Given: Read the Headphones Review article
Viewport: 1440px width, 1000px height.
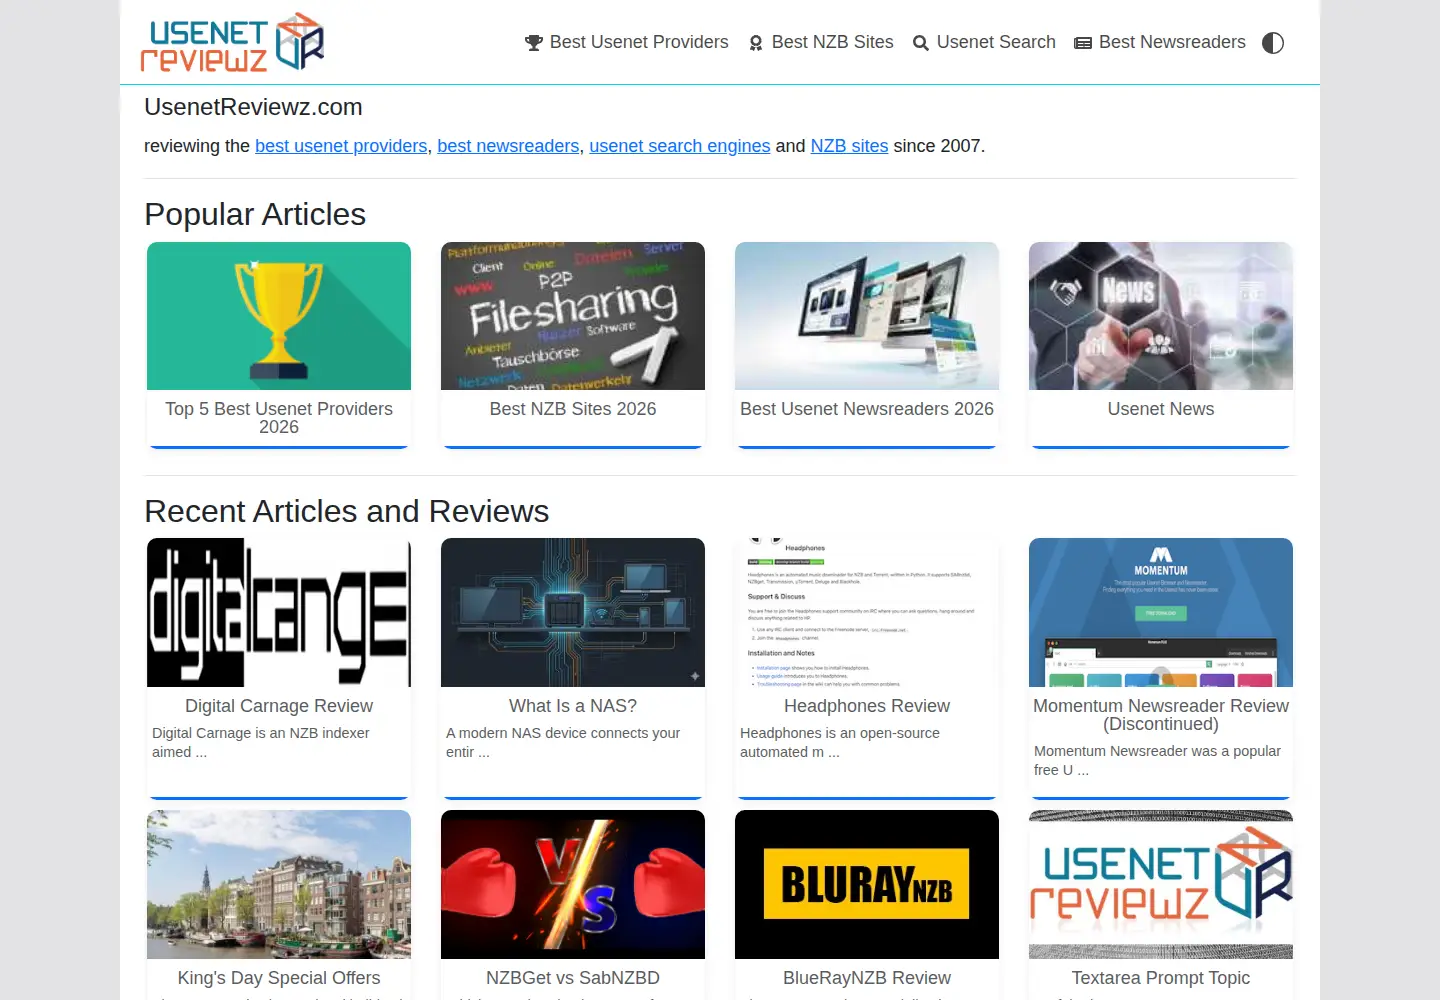Looking at the screenshot, I should coord(867,706).
